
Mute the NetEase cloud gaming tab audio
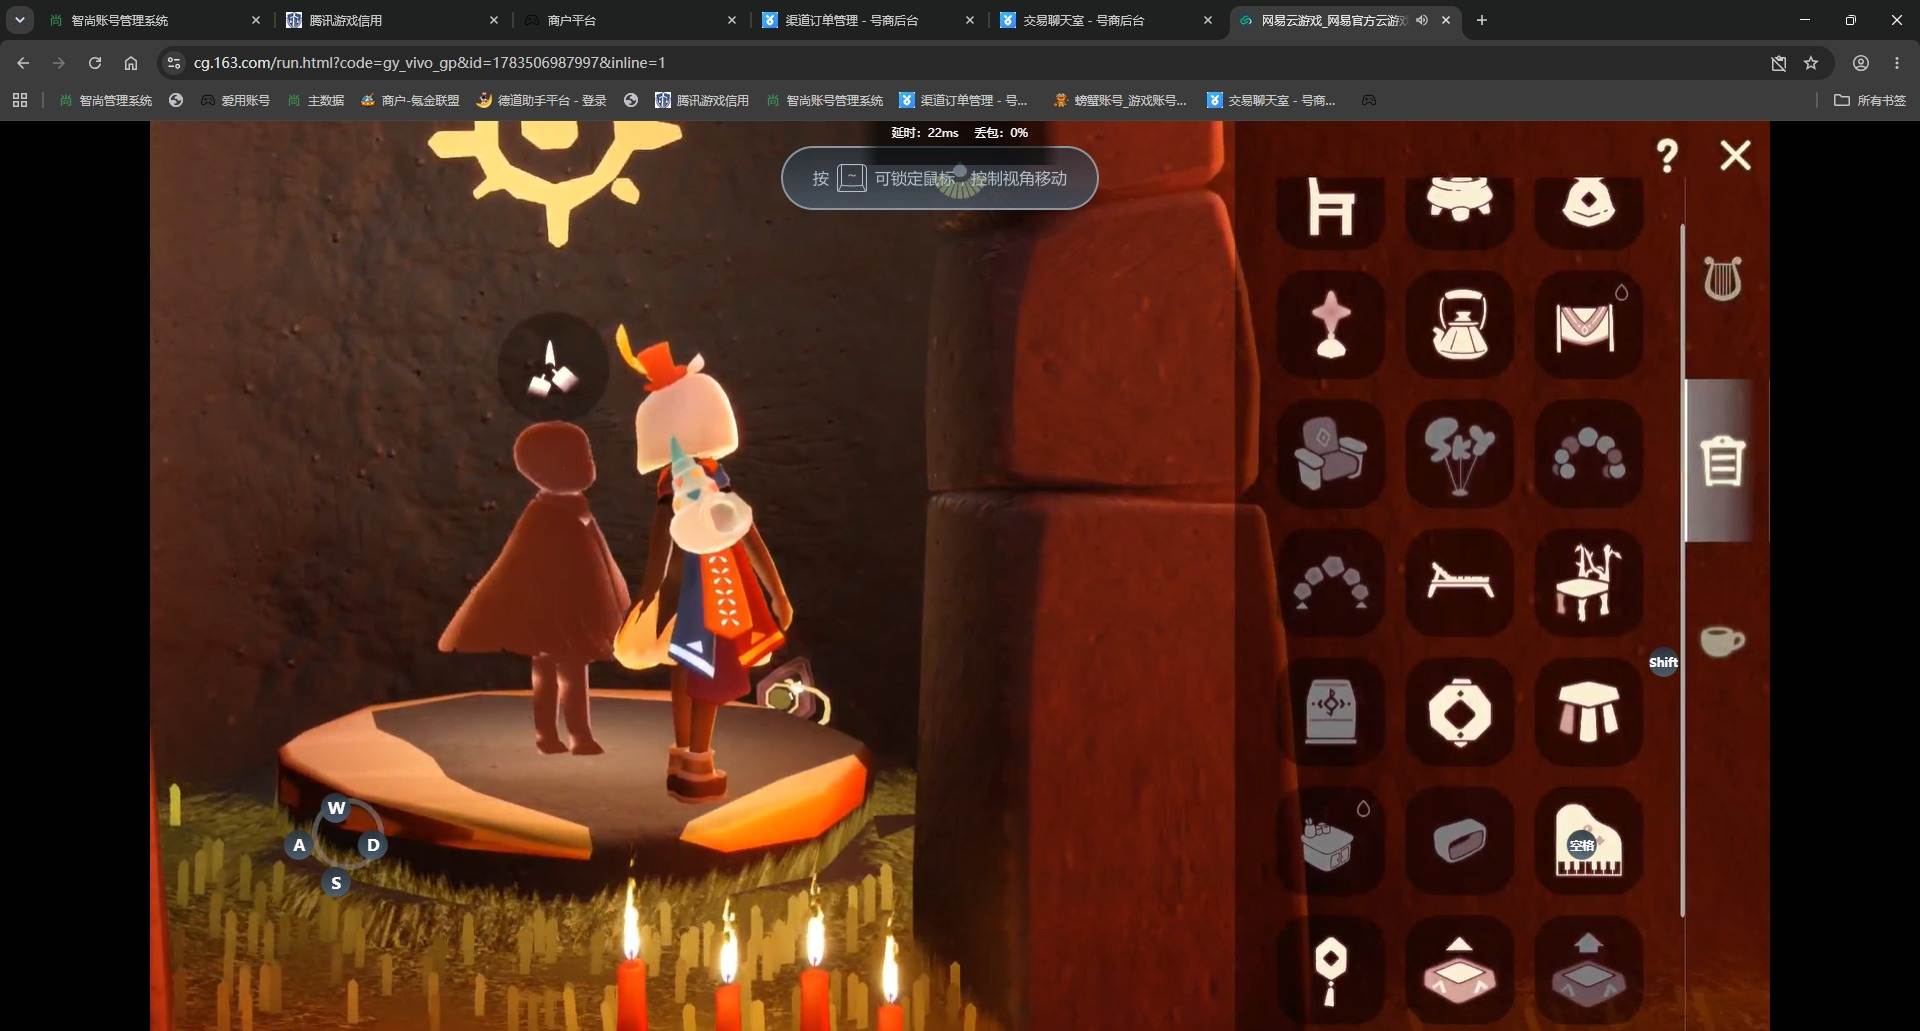point(1421,20)
